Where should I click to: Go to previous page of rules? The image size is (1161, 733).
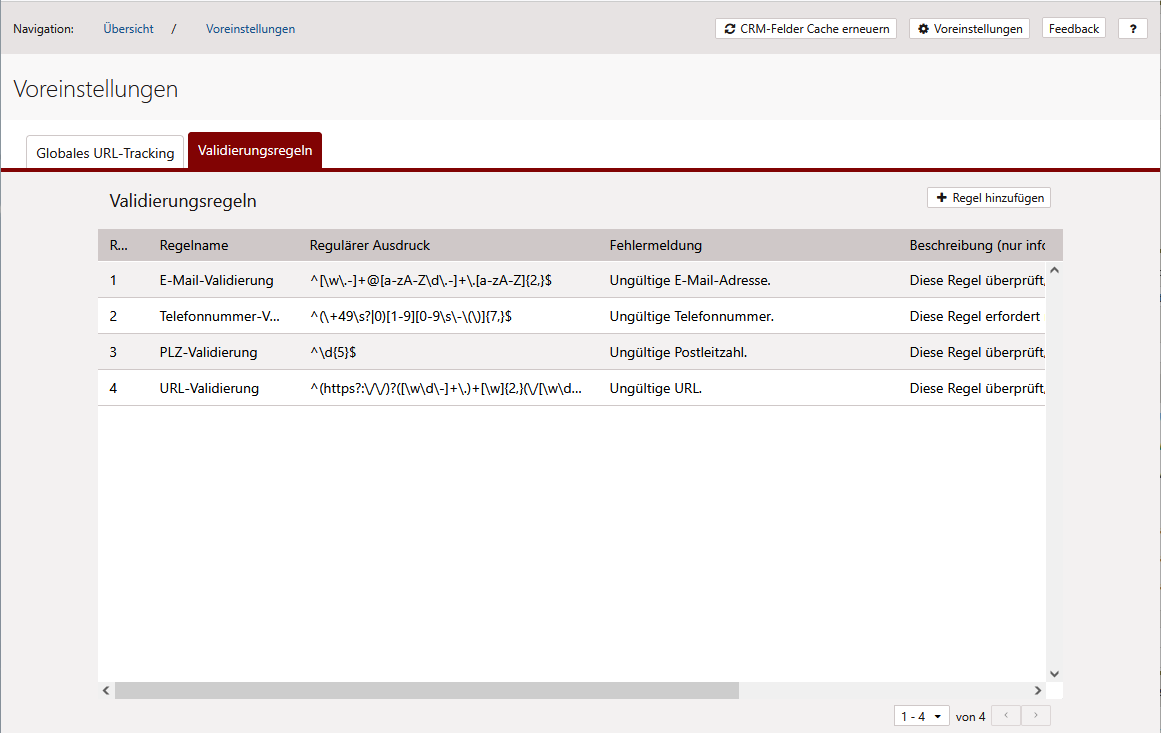click(x=1006, y=716)
